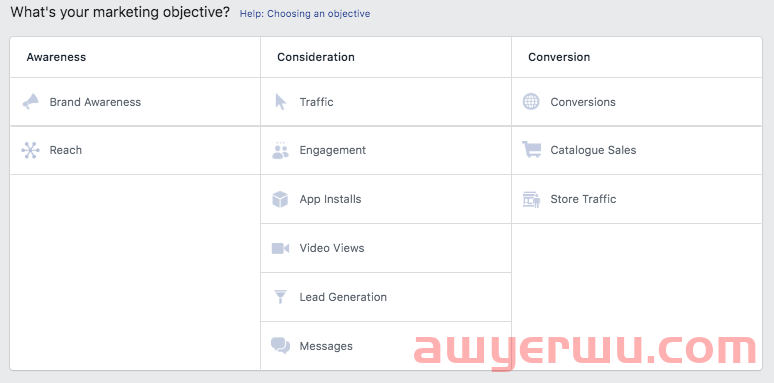774x383 pixels.
Task: Select the Catalogue Sales cart icon
Action: pyautogui.click(x=531, y=150)
